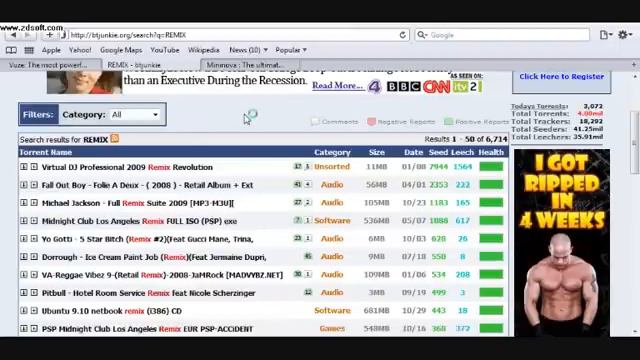Open Virtual DJ Professional 2009 Remix Revolution torrent
Image resolution: width=640 pixels, height=360 pixels.
127,167
